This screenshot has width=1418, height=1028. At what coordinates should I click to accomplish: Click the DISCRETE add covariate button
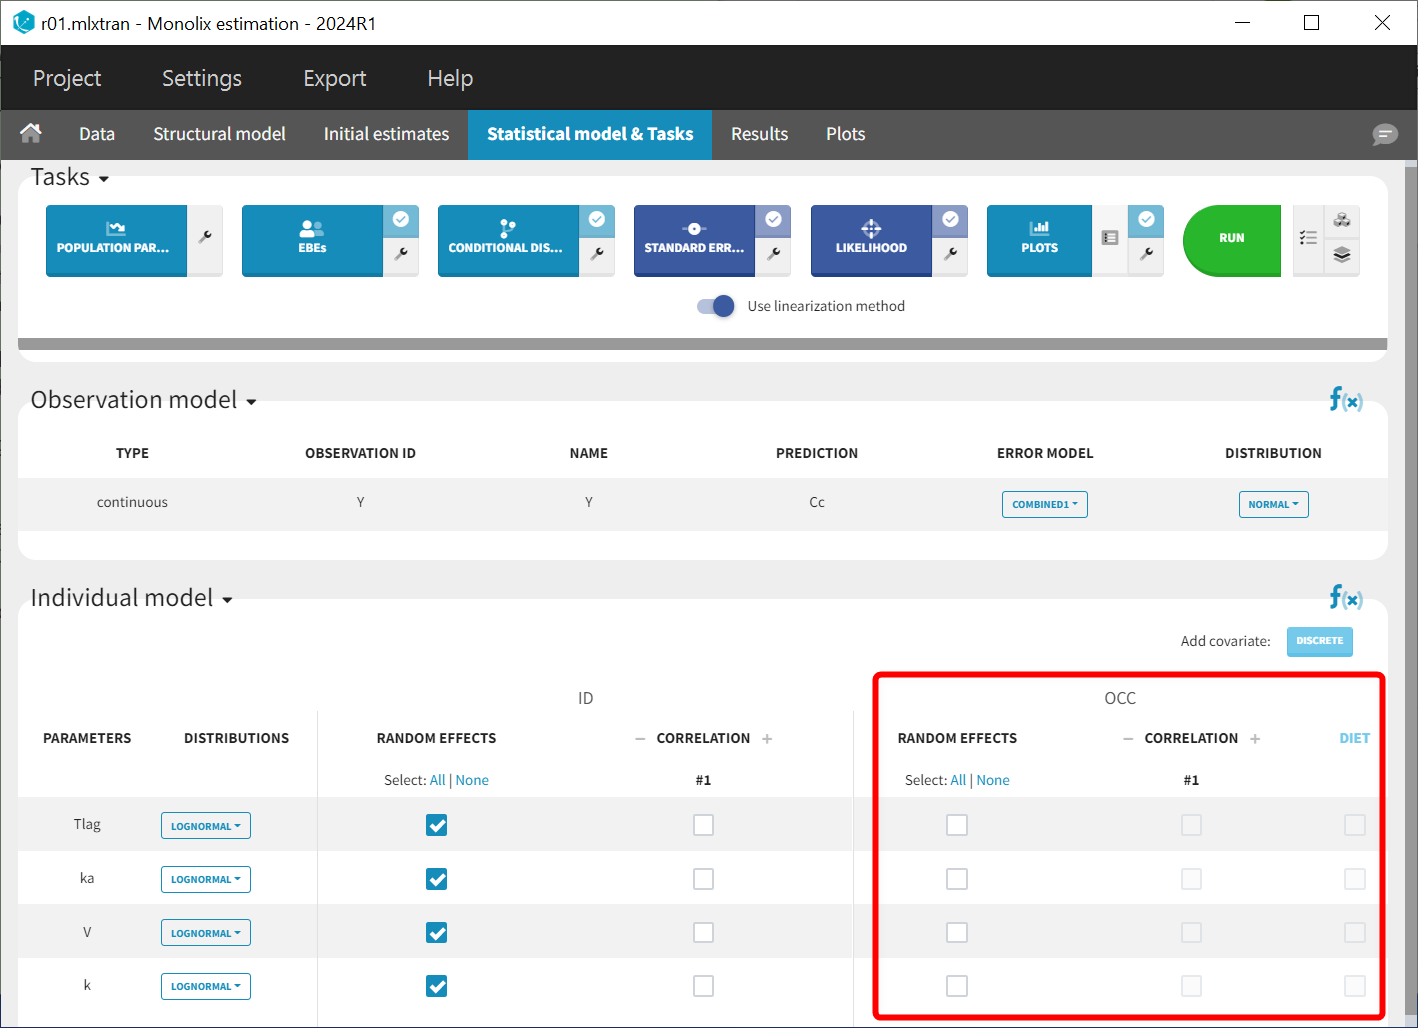(1319, 641)
